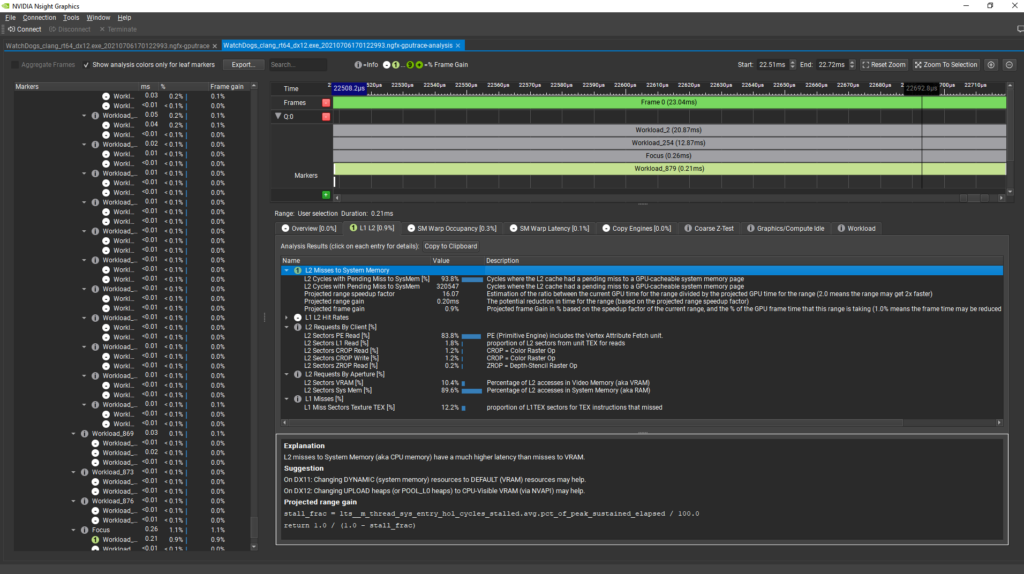The width and height of the screenshot is (1024, 574).
Task: Click the red toggle icon on Q:0 row
Action: click(x=326, y=117)
